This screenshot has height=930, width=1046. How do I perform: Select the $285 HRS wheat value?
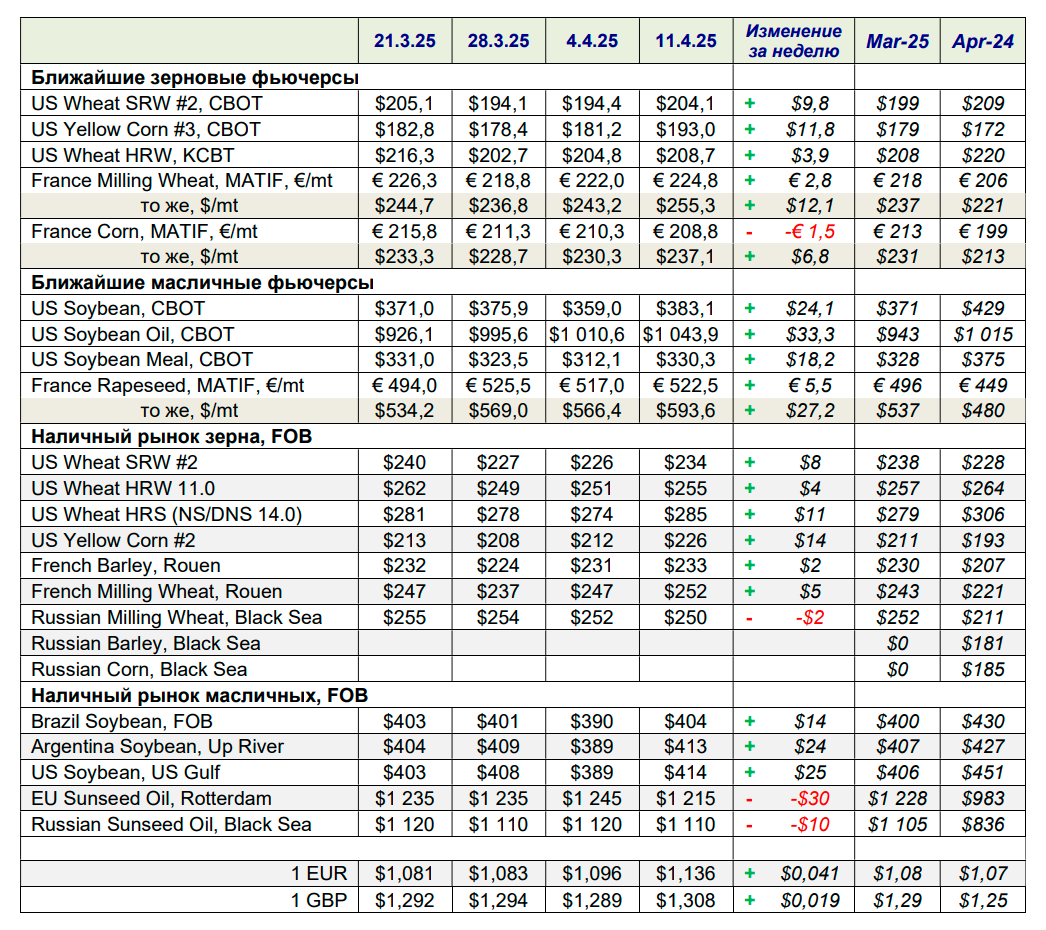click(686, 514)
